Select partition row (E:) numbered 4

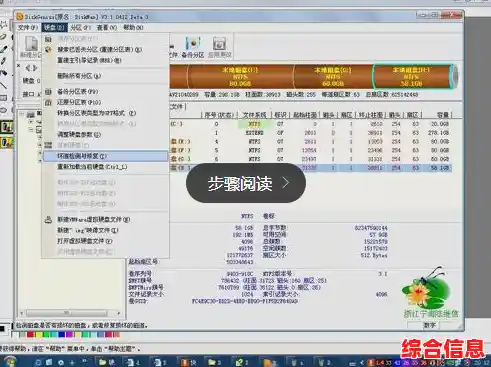[x=311, y=142]
